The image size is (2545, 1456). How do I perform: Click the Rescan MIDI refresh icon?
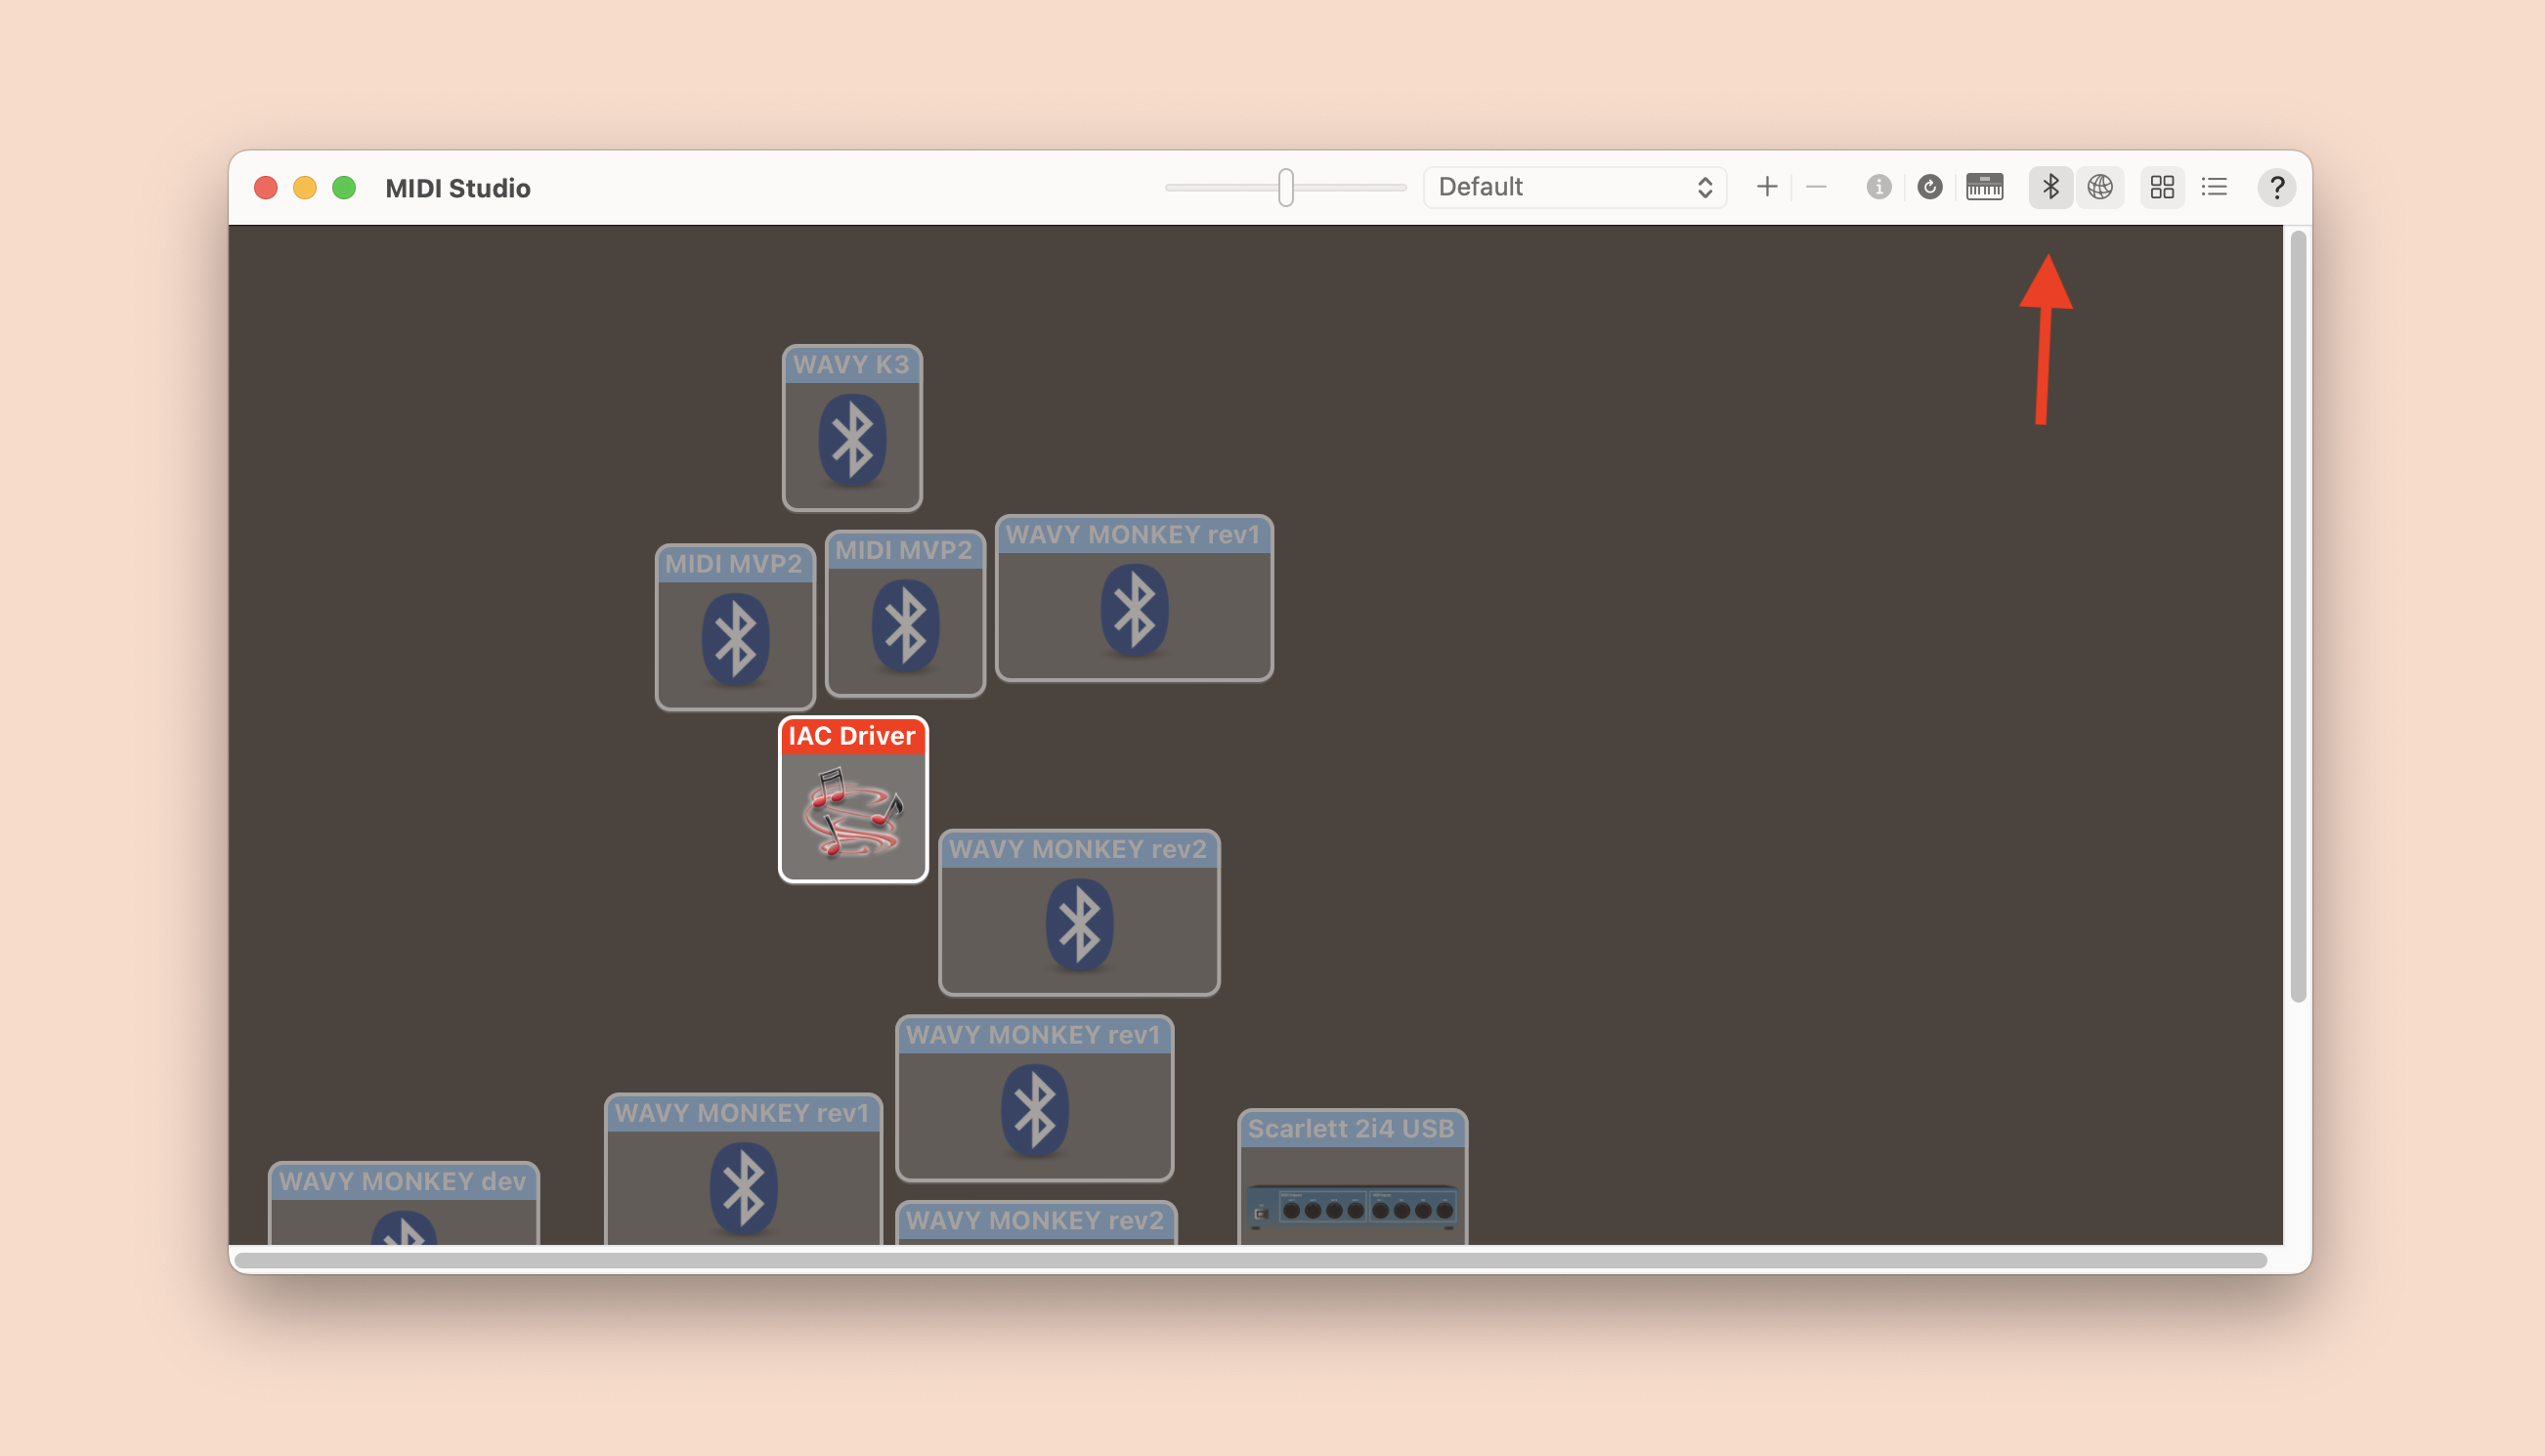point(1930,187)
